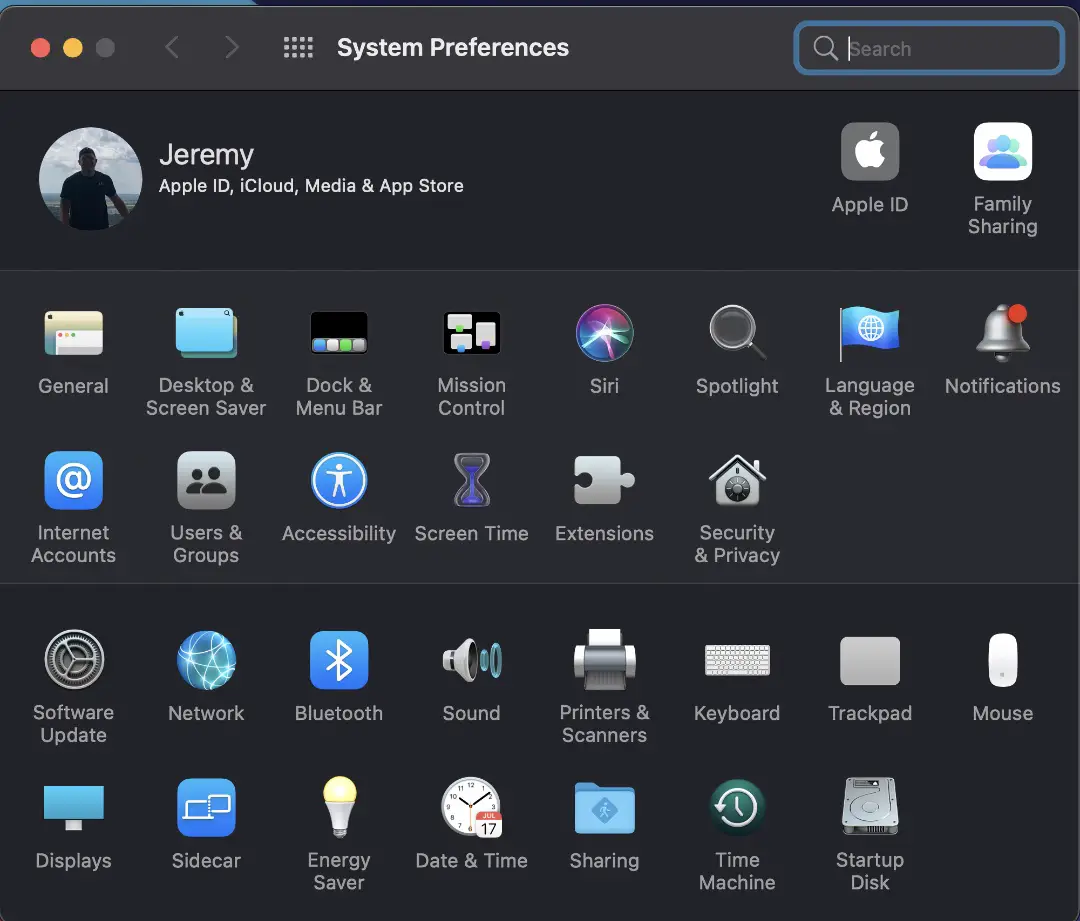The image size is (1080, 921).
Task: Open Sound preferences
Action: click(472, 660)
